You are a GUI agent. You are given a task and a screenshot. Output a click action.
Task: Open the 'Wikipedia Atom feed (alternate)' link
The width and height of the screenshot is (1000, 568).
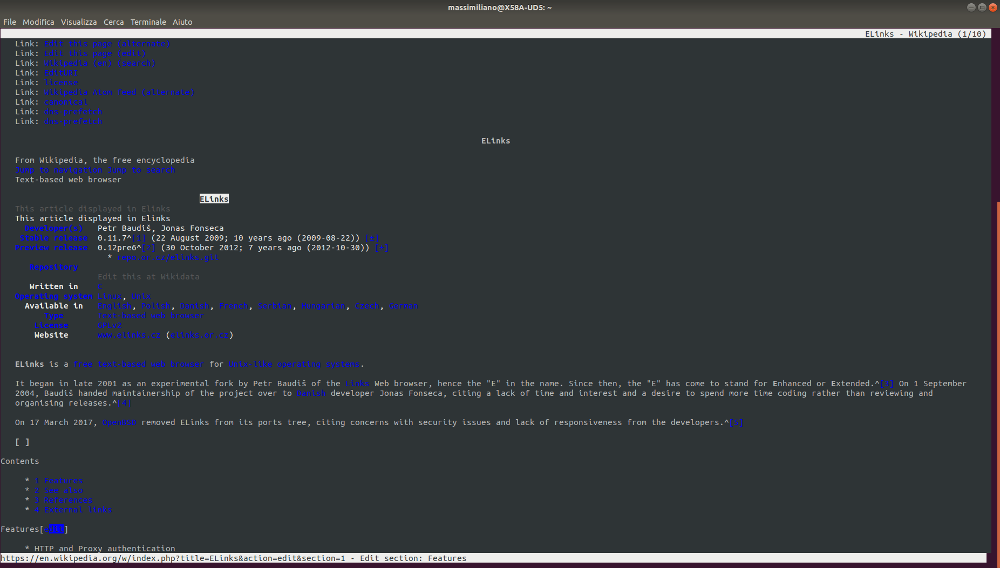(x=119, y=92)
